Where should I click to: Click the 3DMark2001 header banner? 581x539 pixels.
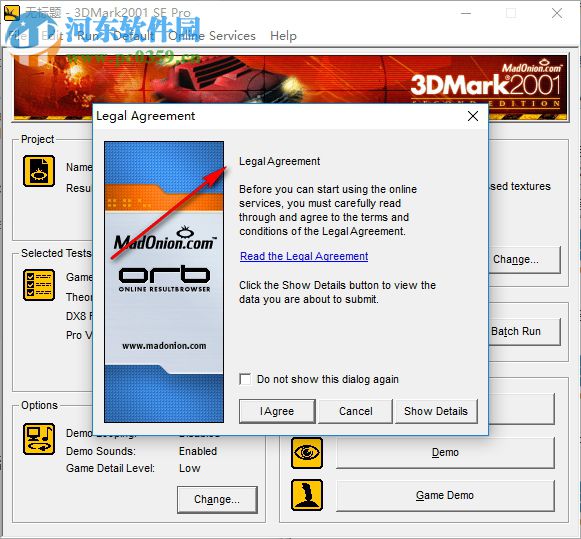[290, 88]
